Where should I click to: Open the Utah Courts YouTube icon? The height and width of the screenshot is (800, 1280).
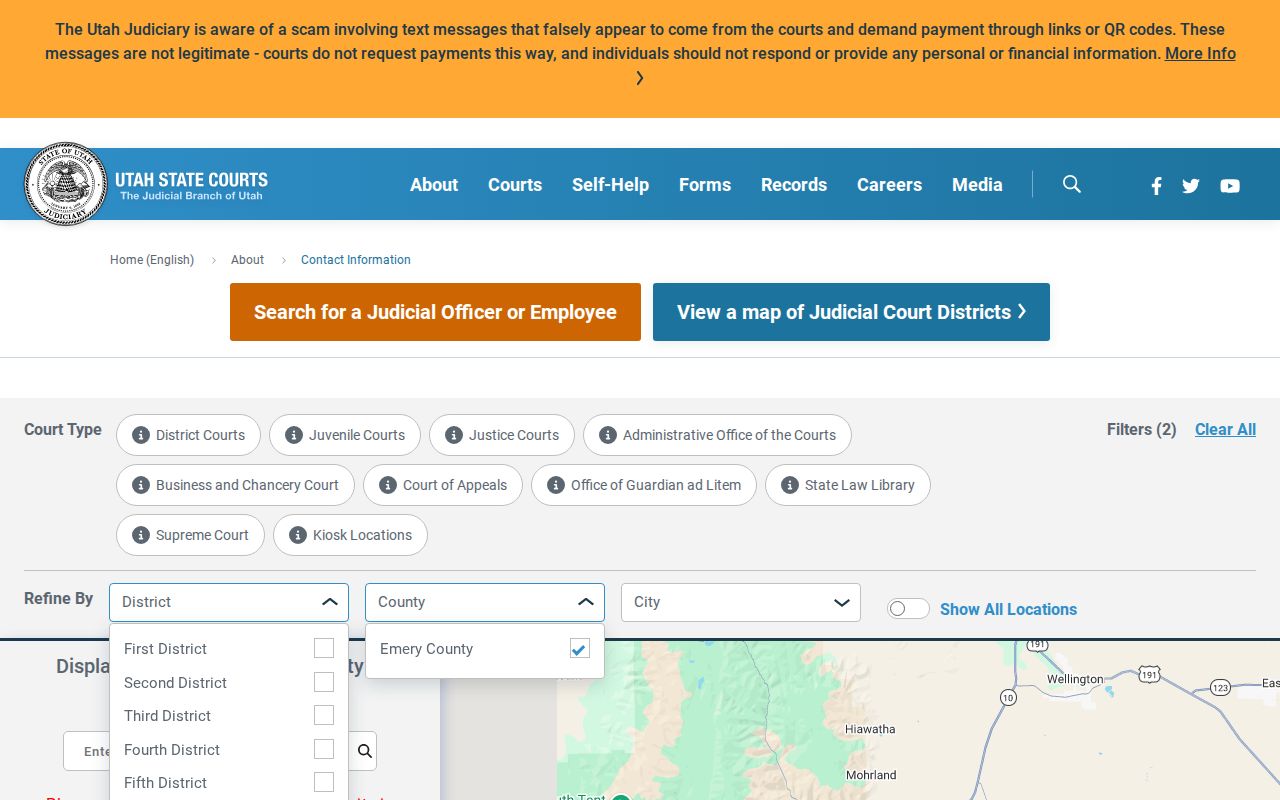[1230, 186]
